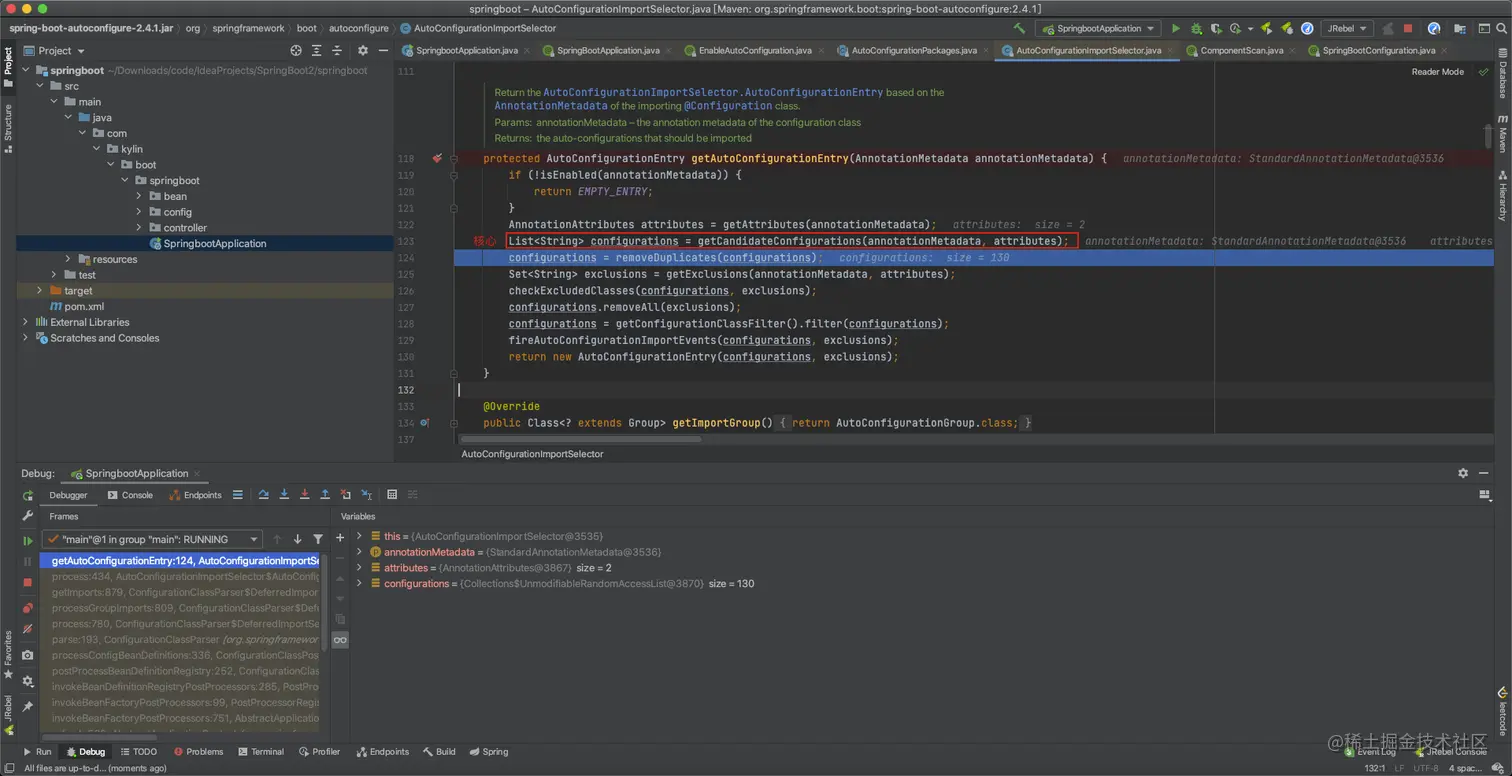1512x776 pixels.
Task: Expand the configurations variable in the Variables panel
Action: [359, 583]
